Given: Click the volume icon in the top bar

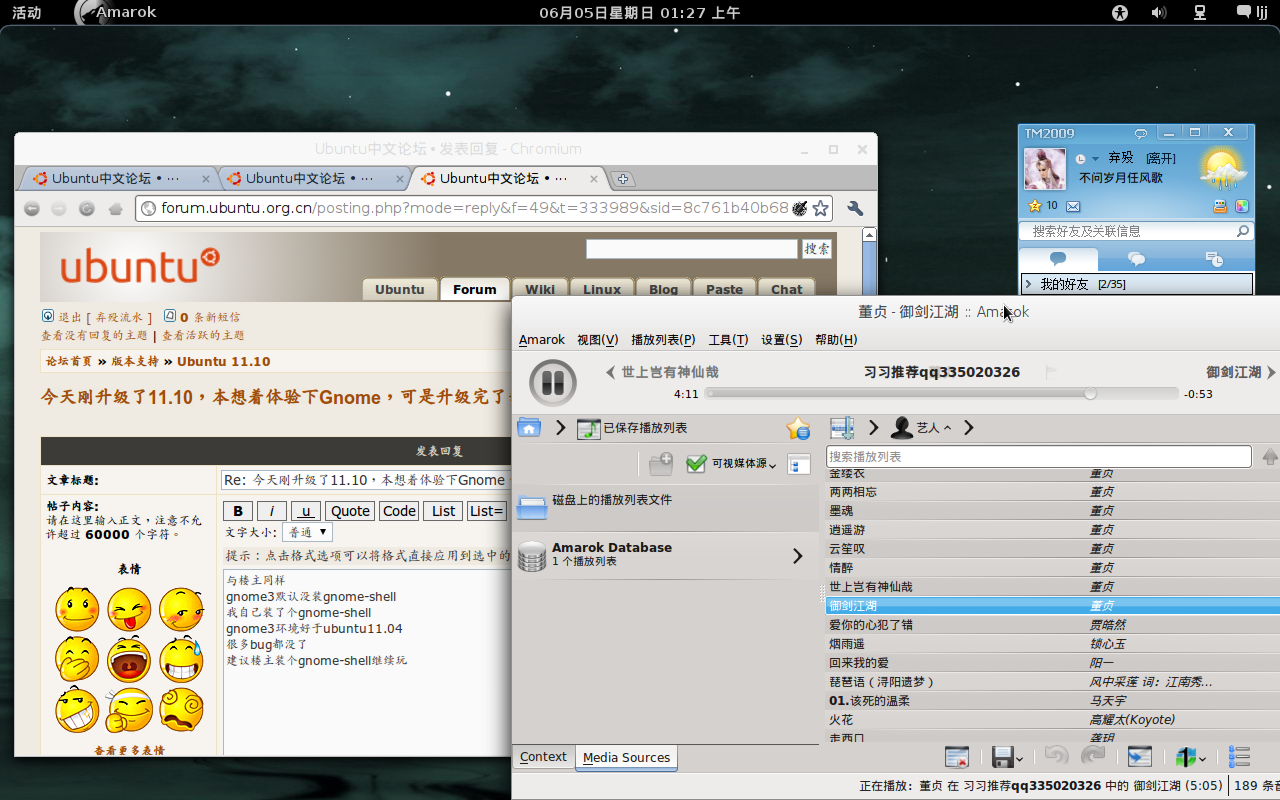Looking at the screenshot, I should click(1159, 13).
